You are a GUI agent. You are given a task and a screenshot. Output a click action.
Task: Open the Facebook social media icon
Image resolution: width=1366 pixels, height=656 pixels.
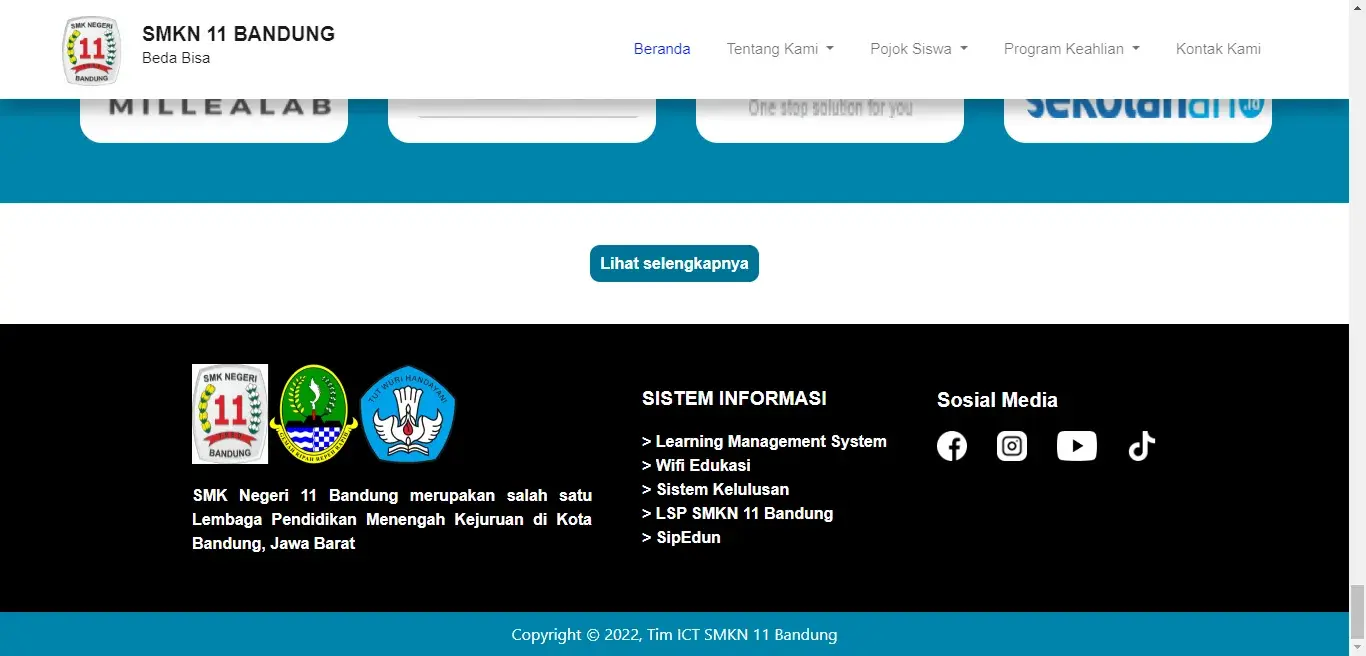click(x=952, y=446)
